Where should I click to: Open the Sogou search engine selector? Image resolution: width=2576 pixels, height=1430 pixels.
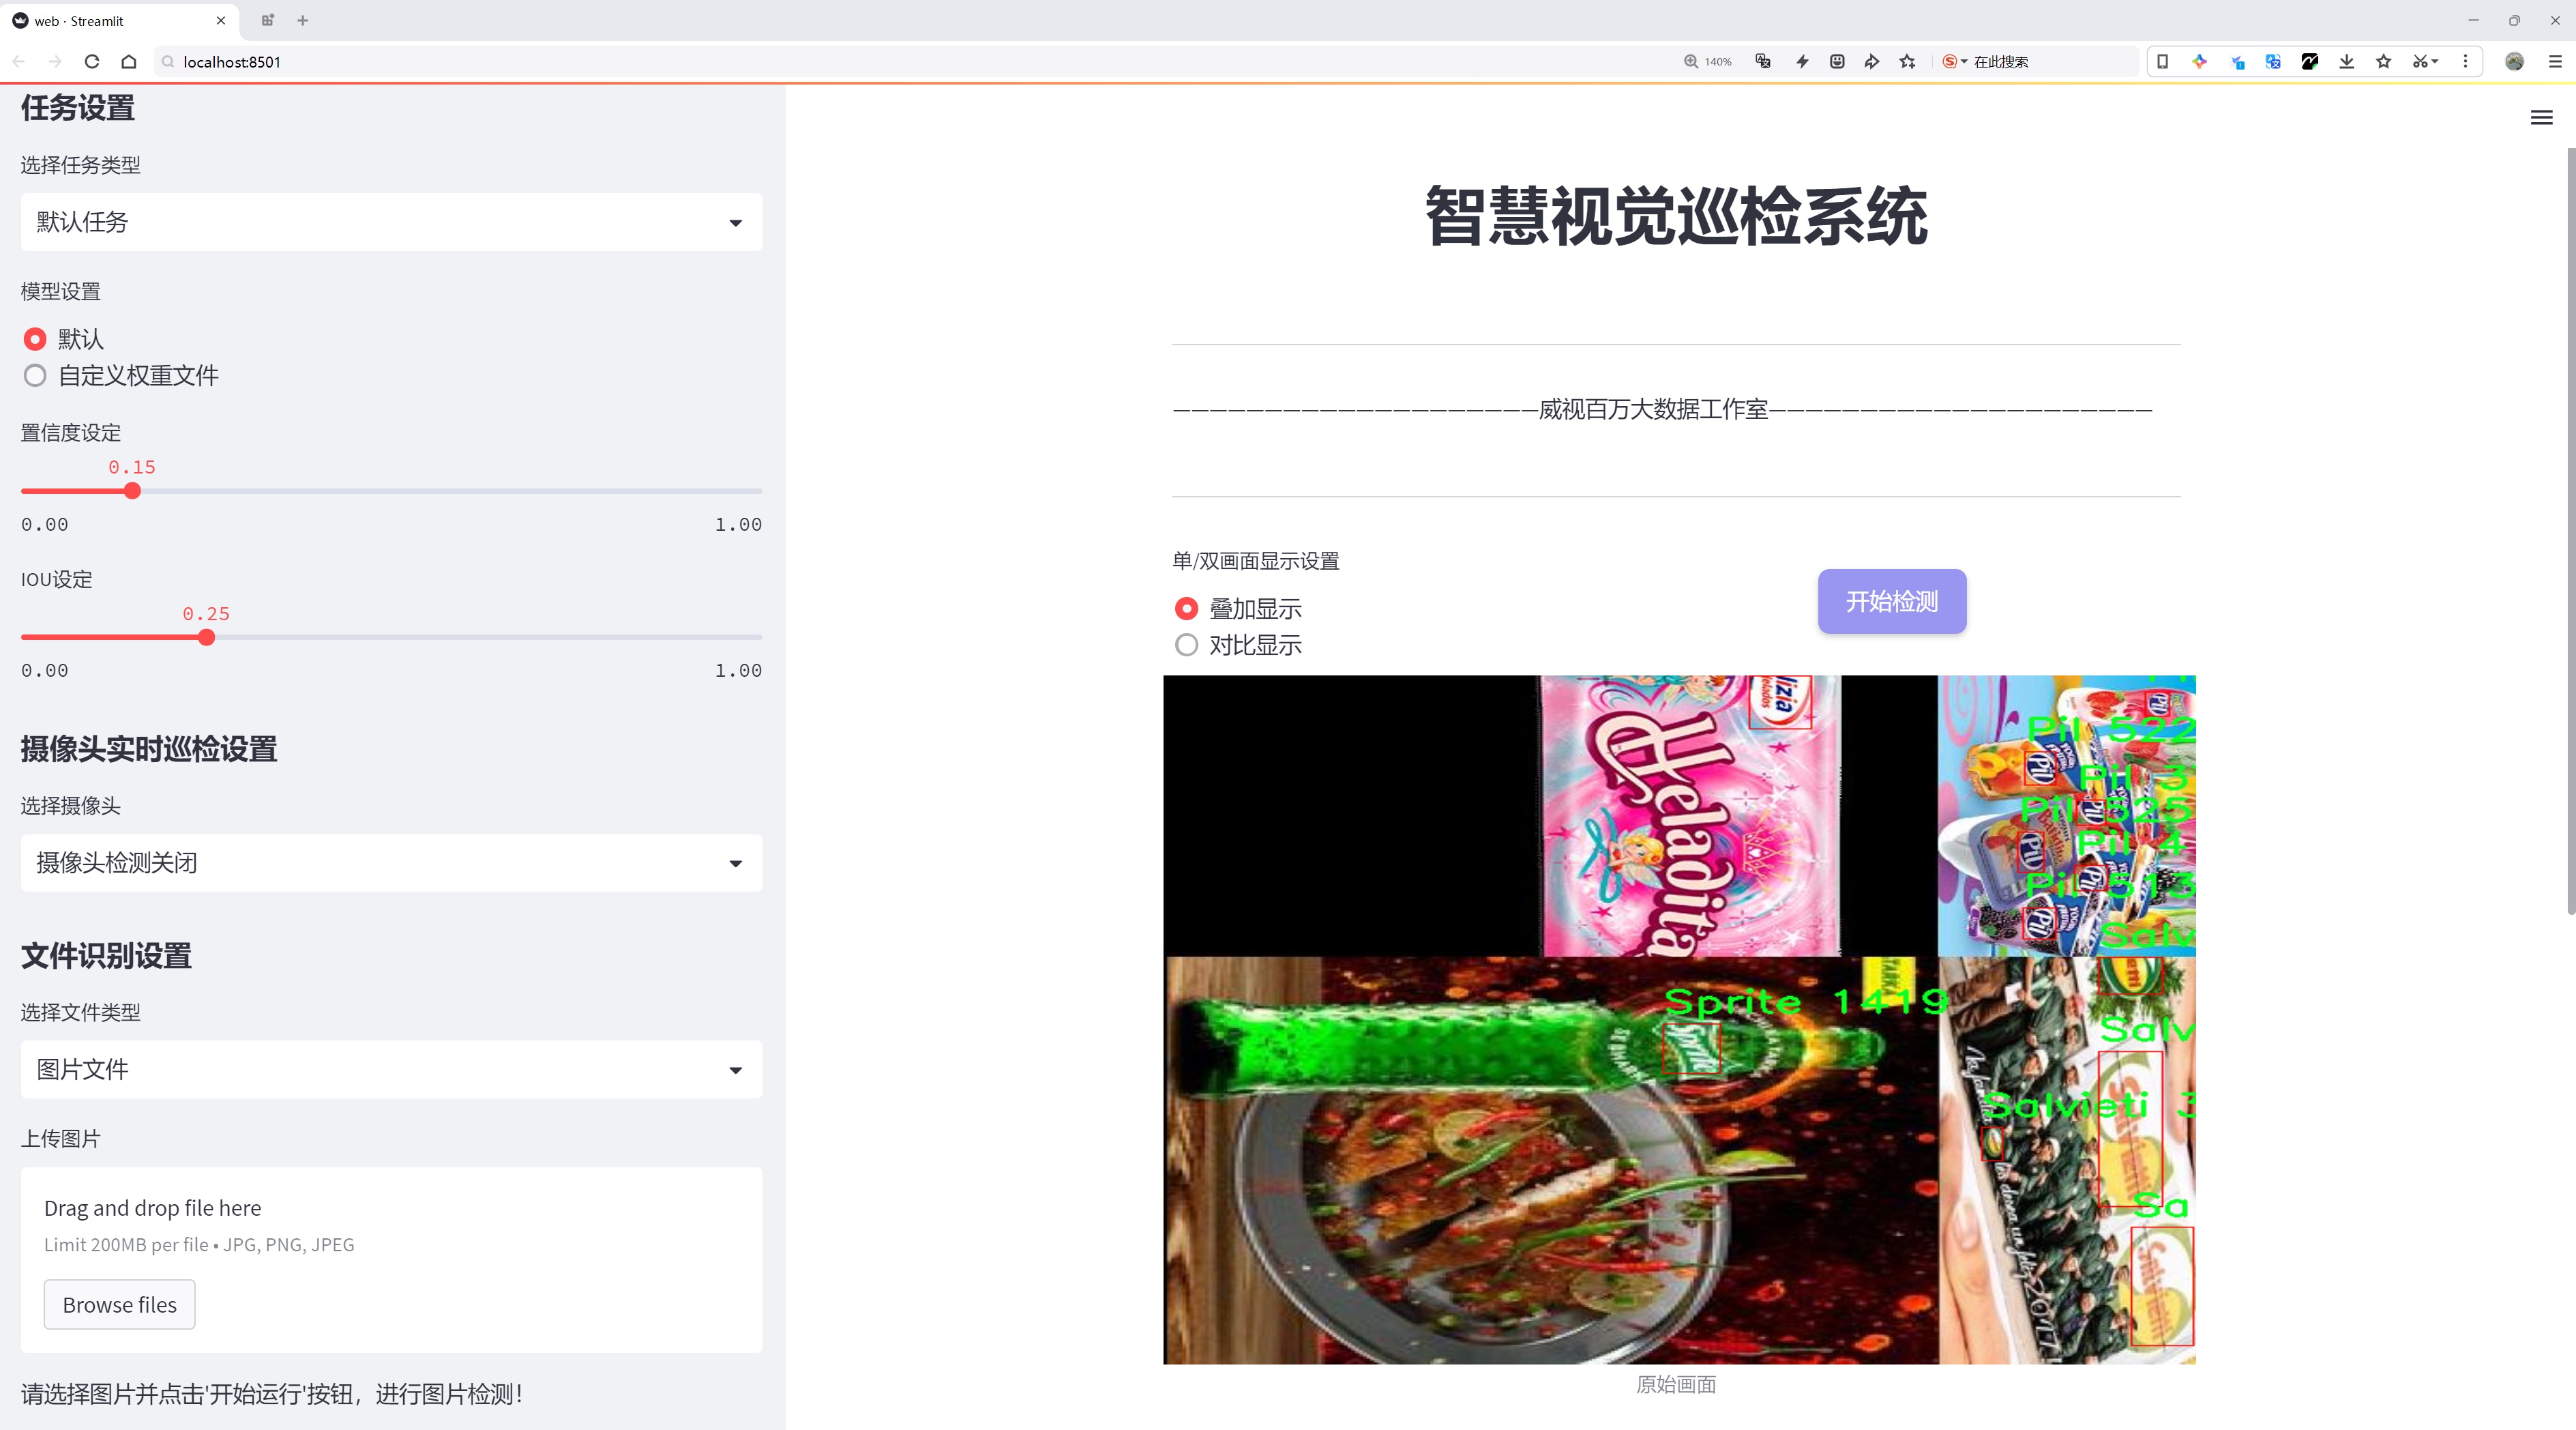[1955, 62]
